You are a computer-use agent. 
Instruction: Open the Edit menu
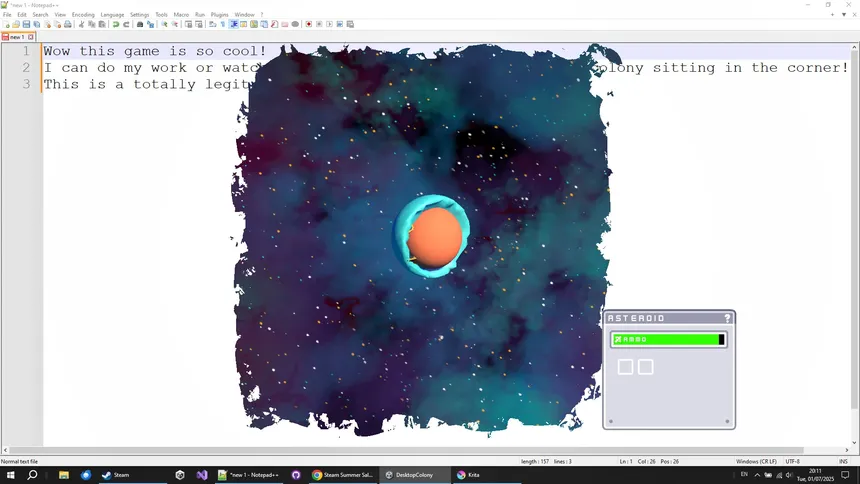point(22,15)
